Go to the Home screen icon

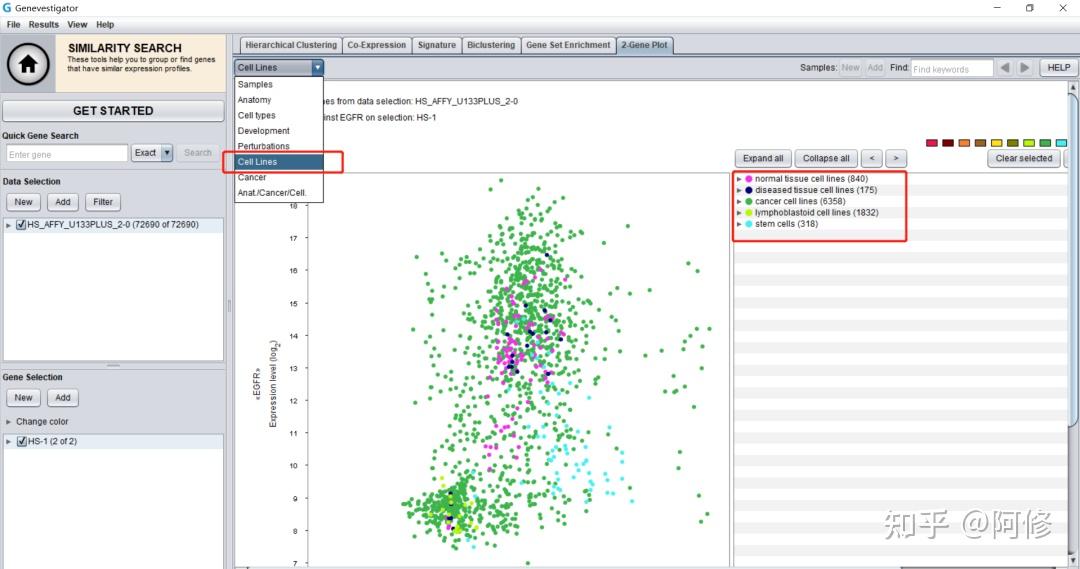(28, 63)
